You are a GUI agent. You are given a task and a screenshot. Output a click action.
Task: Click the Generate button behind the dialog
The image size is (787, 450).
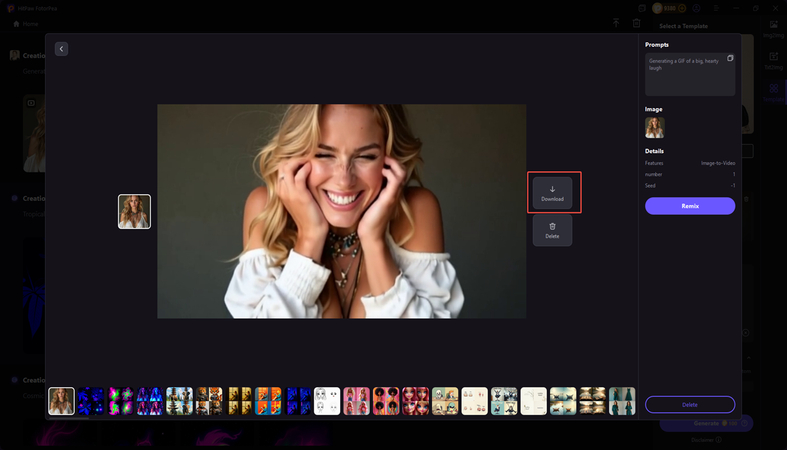click(x=706, y=423)
